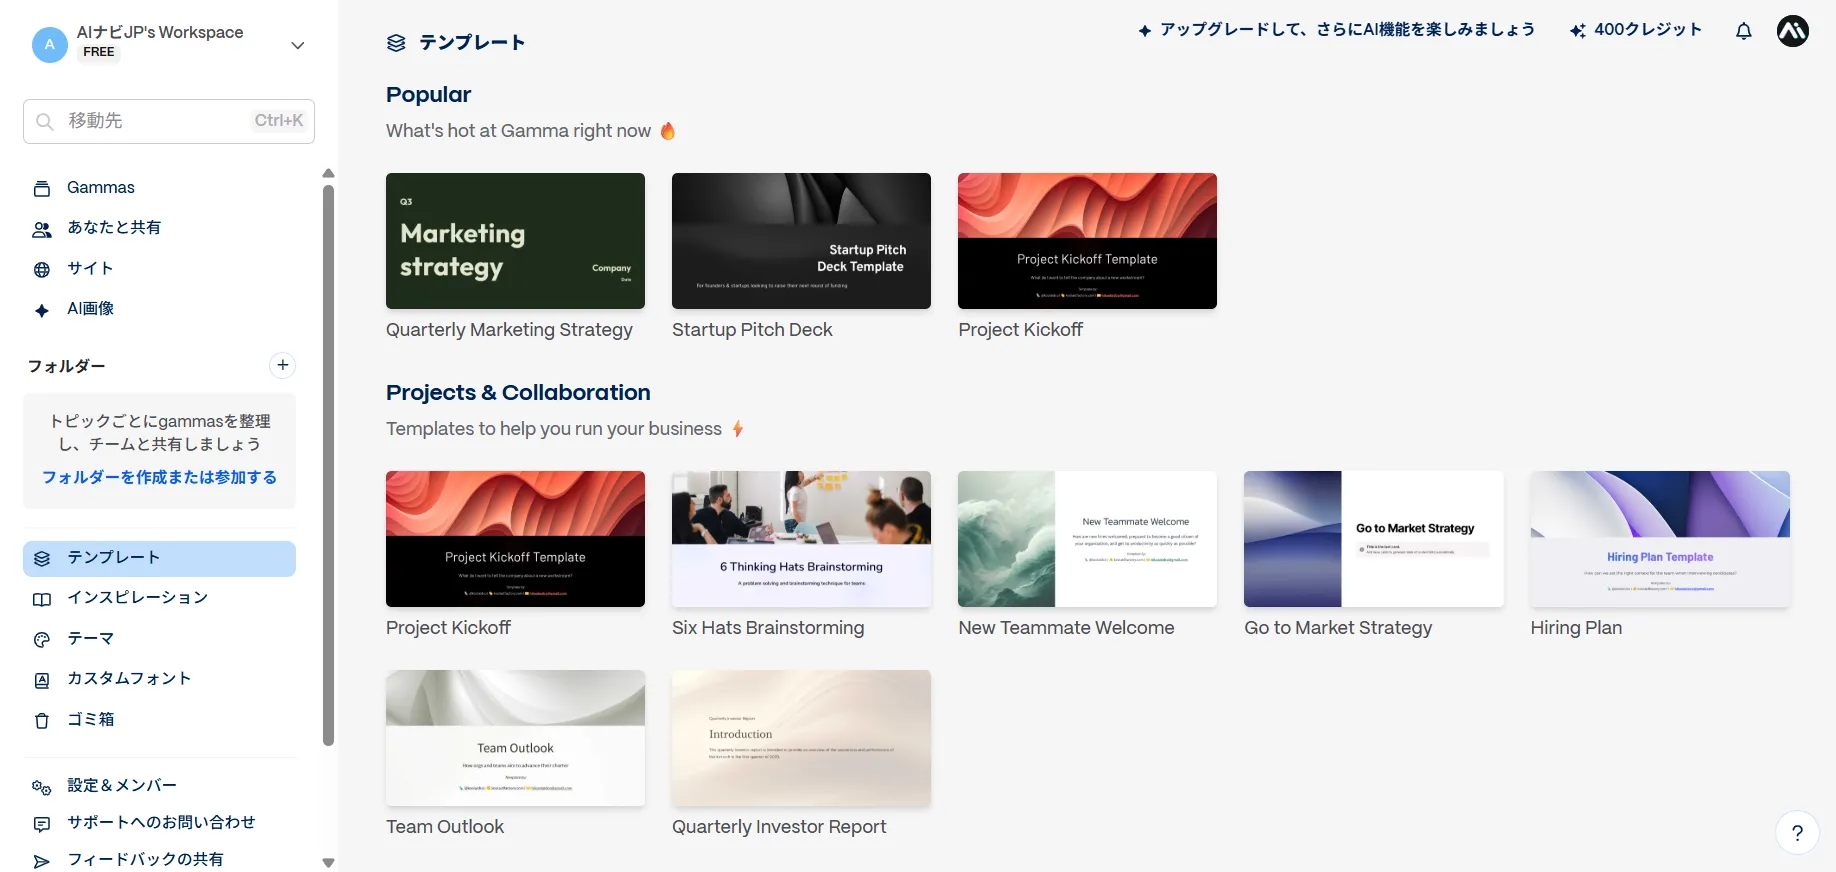Open notifications via the bell icon
This screenshot has height=872, width=1836.
[x=1744, y=31]
